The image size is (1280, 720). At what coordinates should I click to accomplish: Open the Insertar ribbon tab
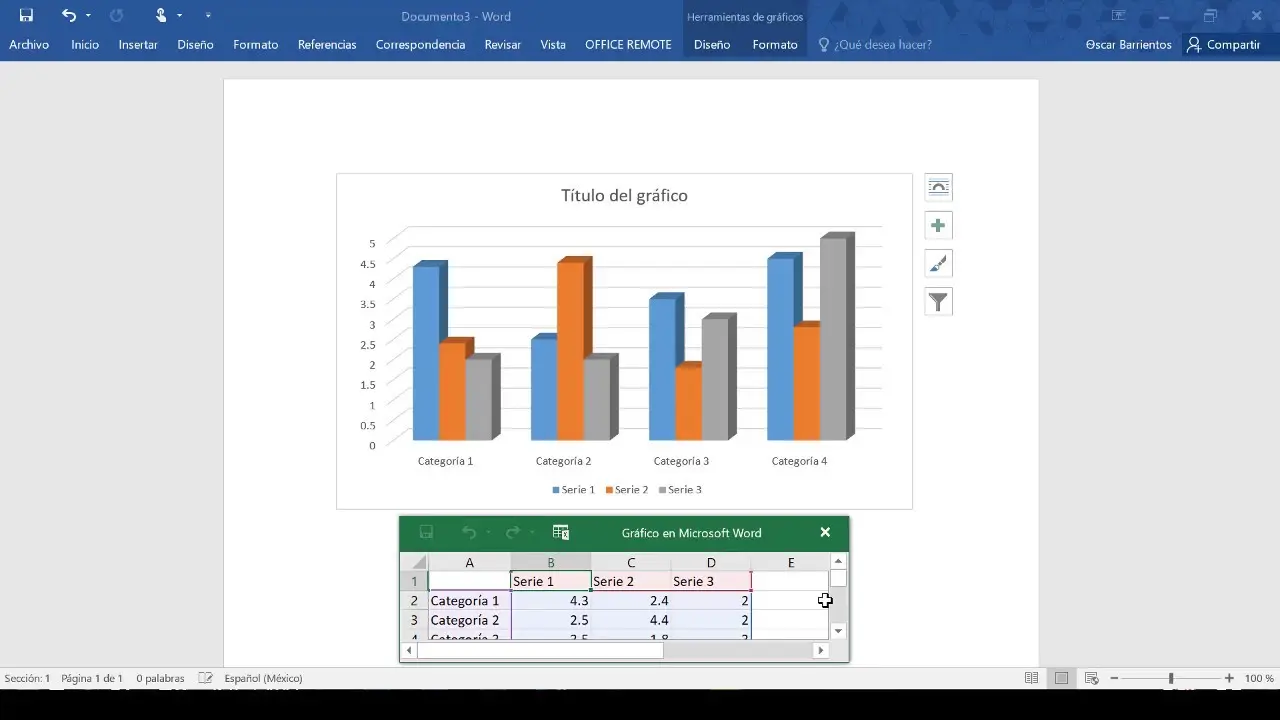[138, 45]
